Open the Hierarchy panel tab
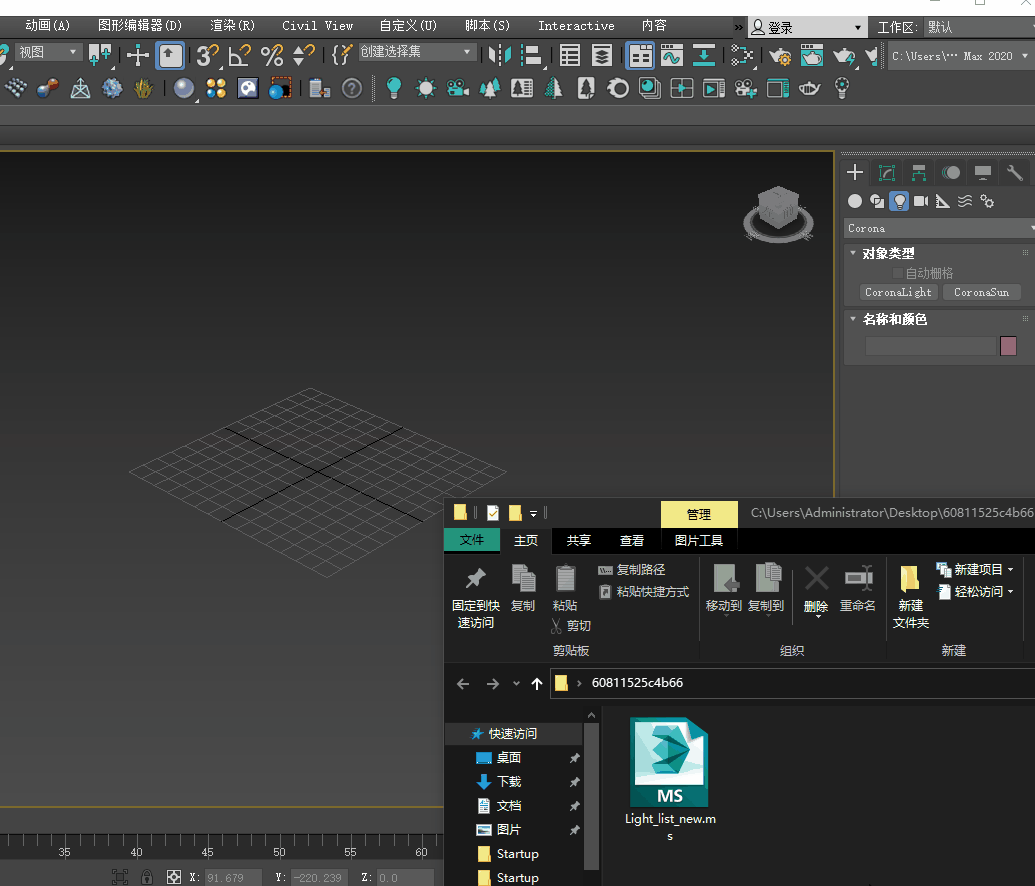The width and height of the screenshot is (1035, 886). click(919, 173)
